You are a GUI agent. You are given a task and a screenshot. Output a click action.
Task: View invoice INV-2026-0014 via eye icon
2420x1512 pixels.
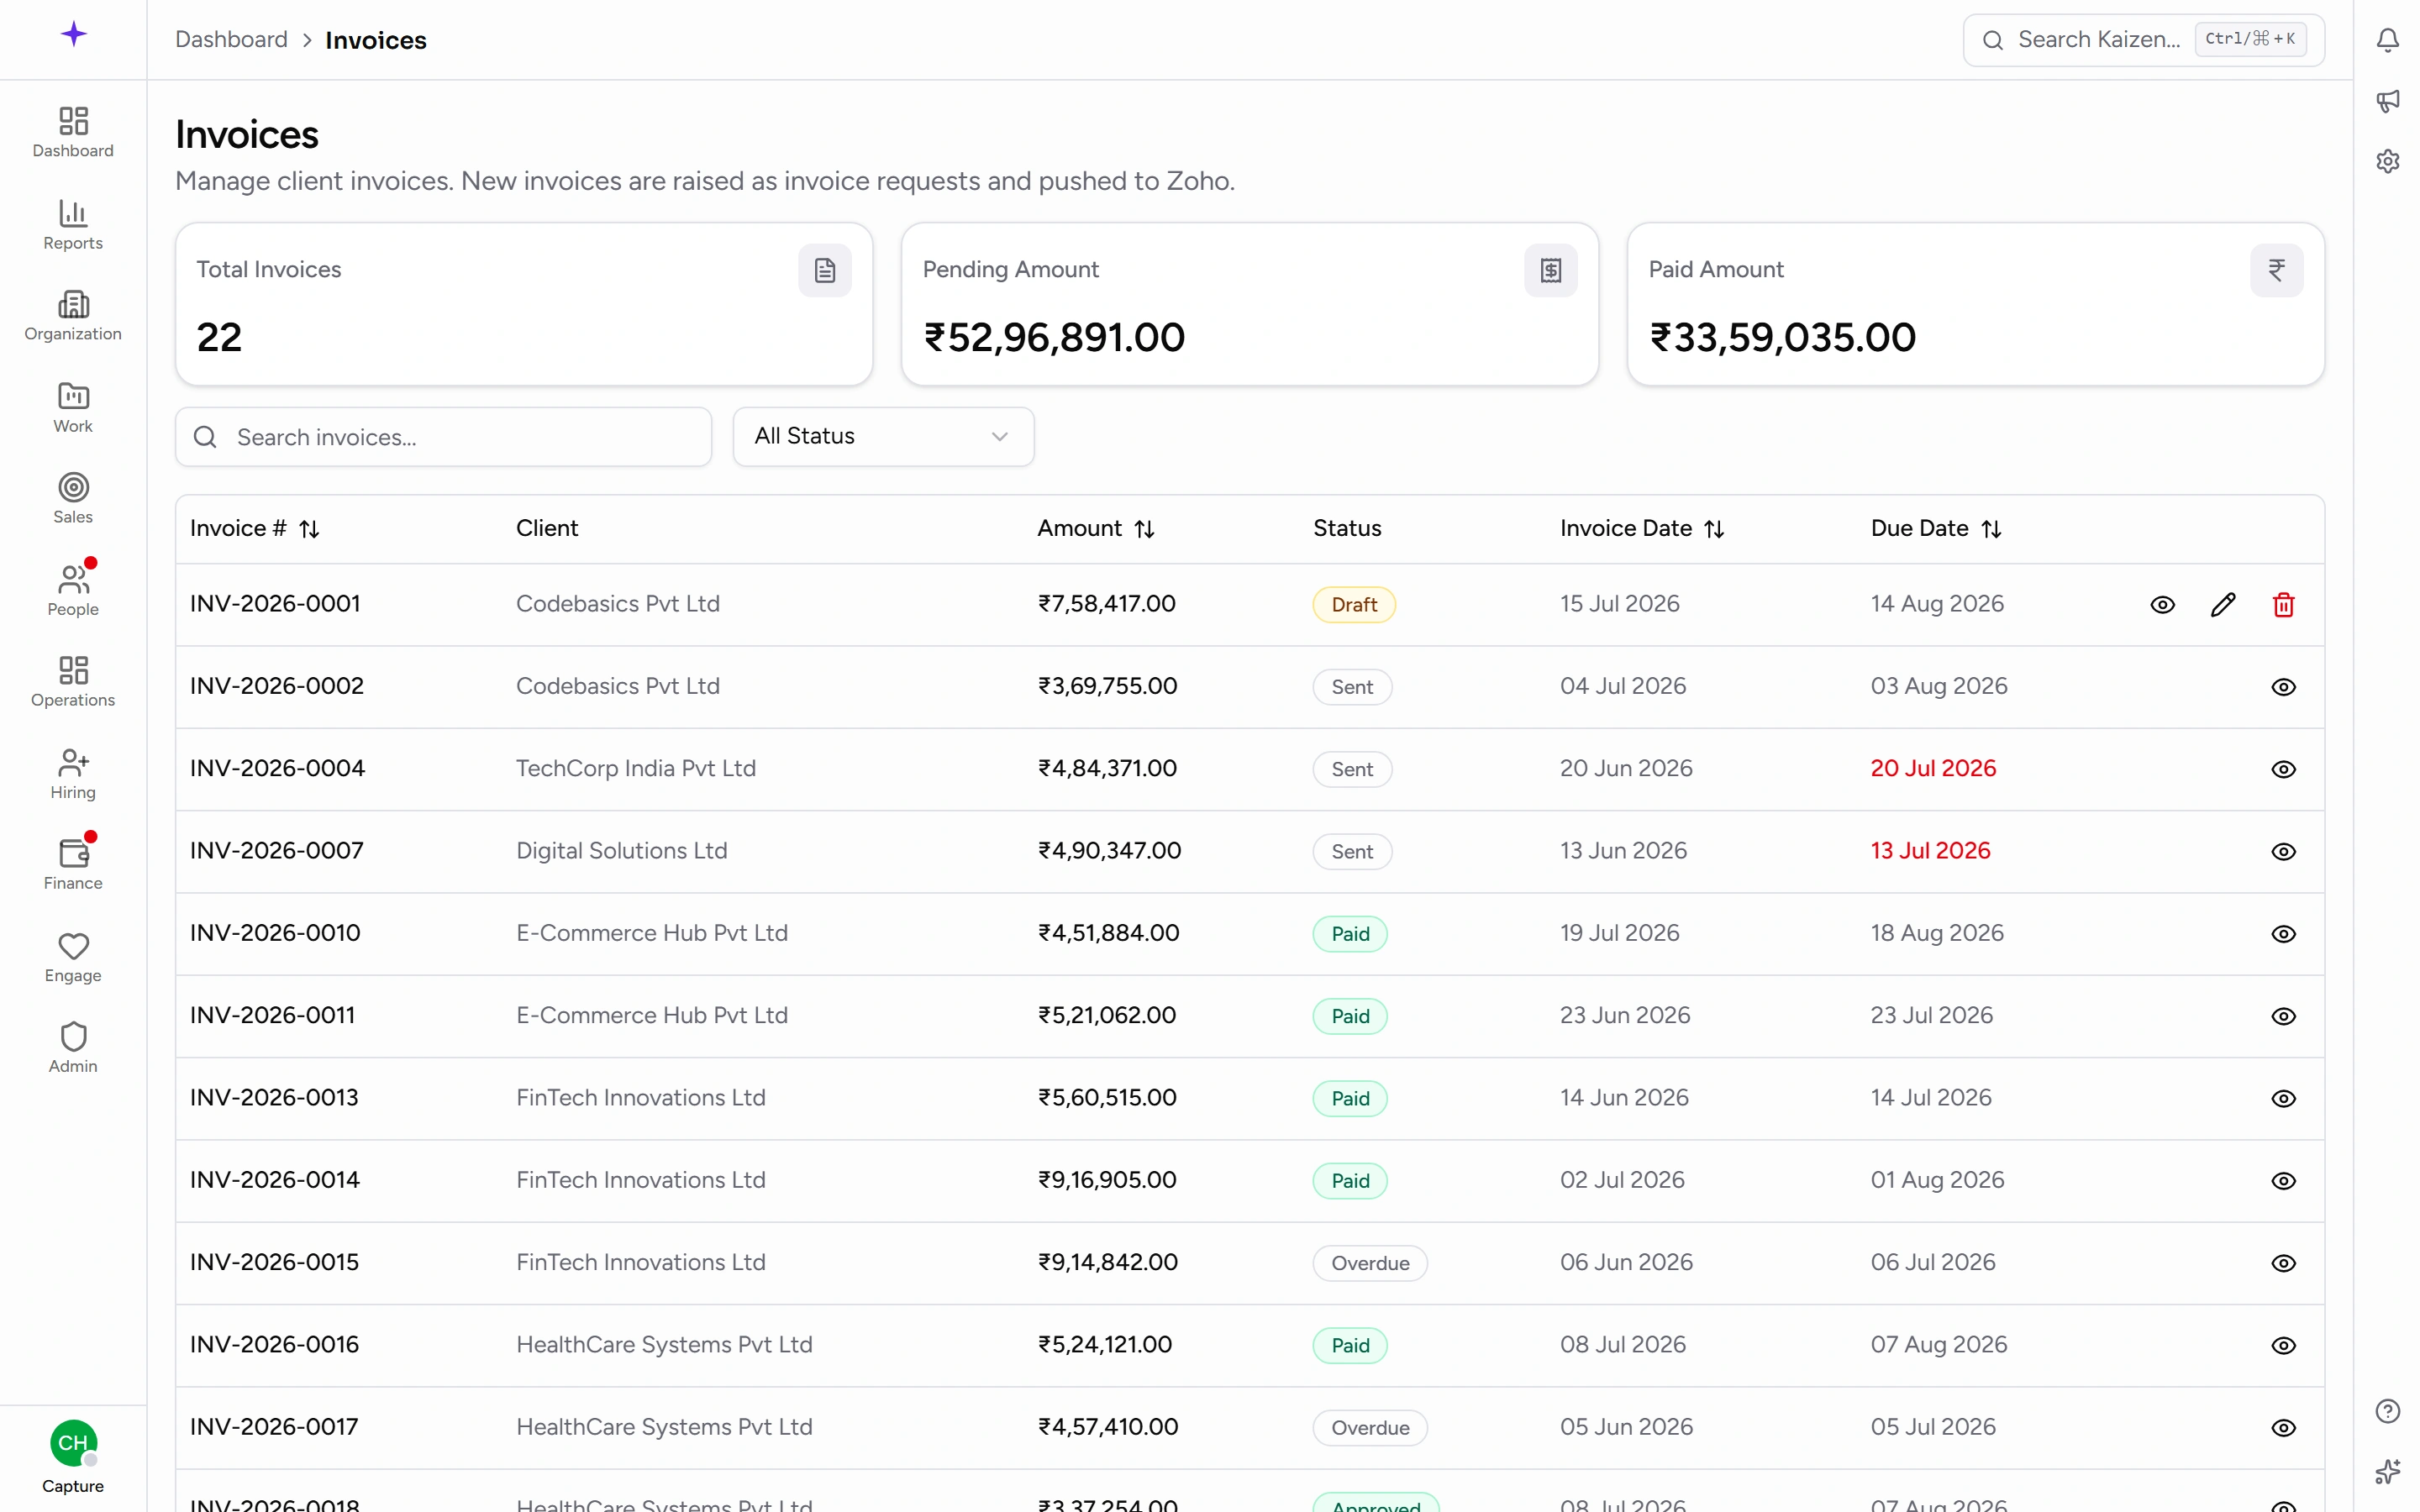2283,1181
